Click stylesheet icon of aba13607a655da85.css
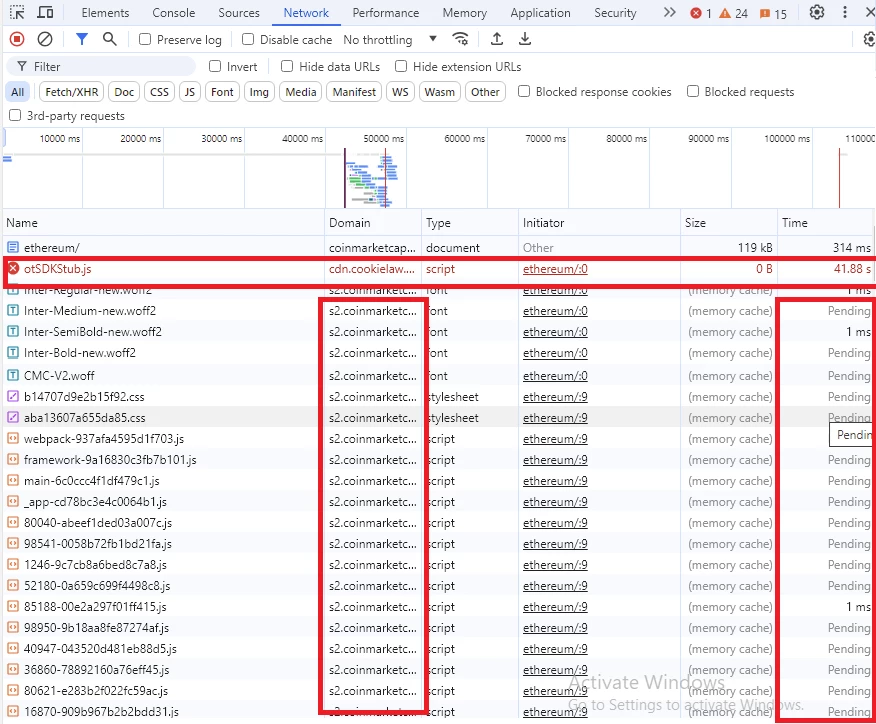The width and height of the screenshot is (876, 724). coord(13,417)
